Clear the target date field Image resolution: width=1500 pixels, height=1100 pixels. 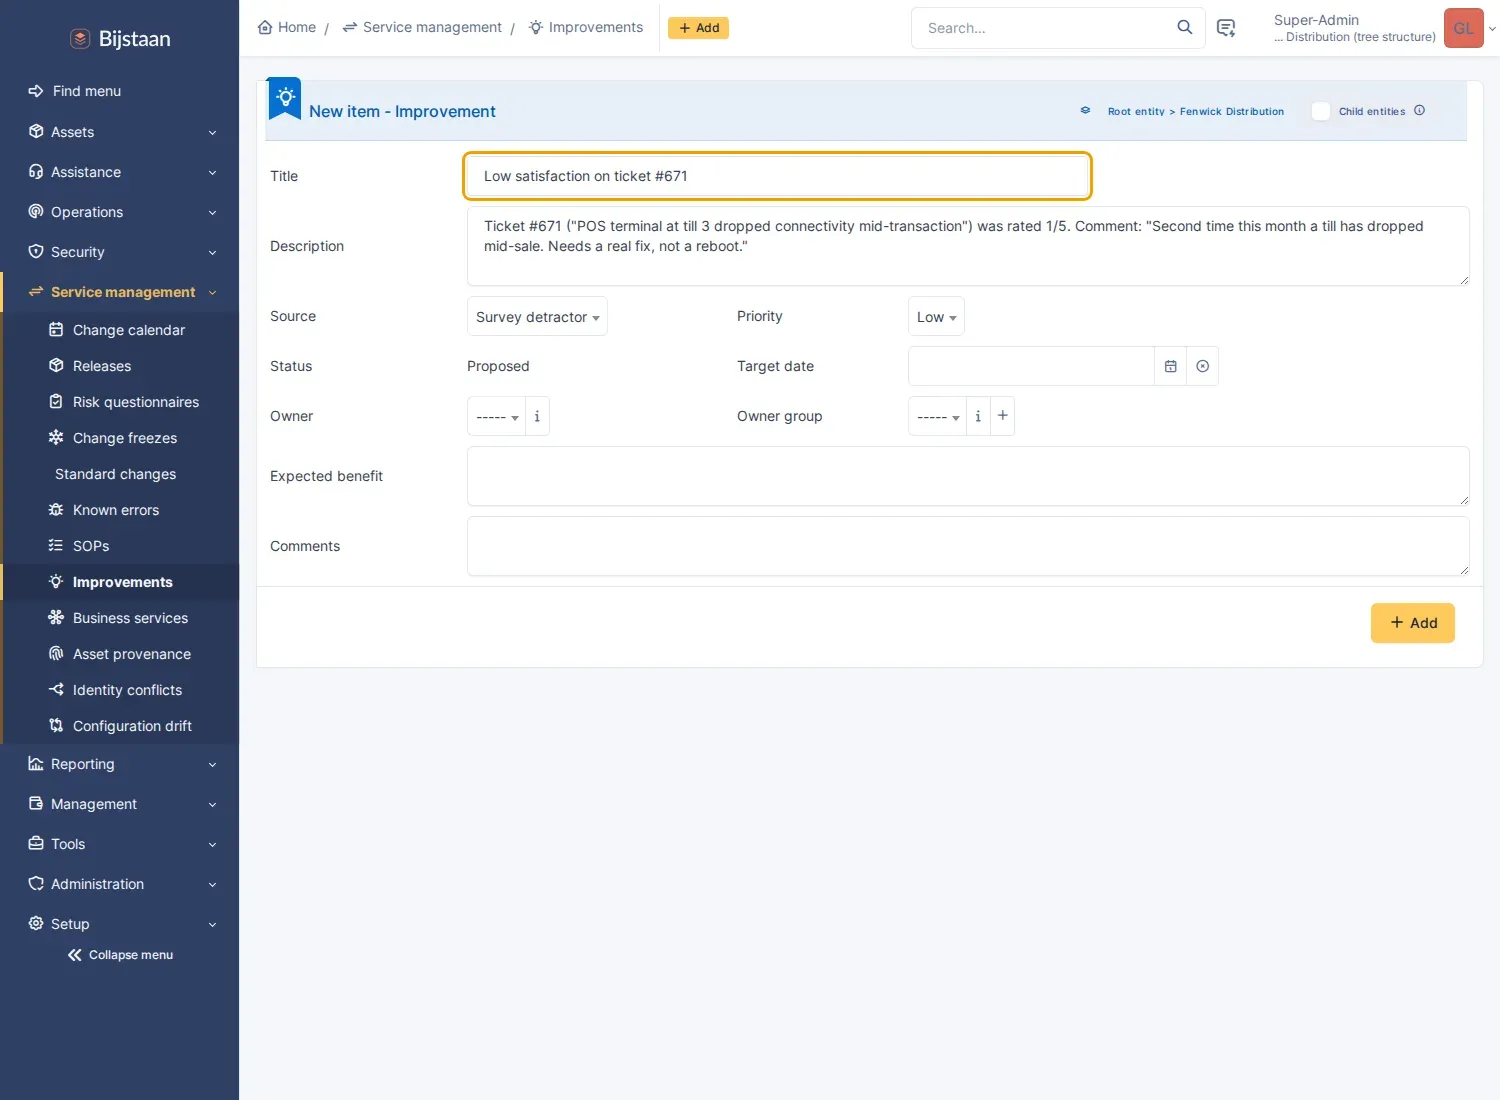1202,366
